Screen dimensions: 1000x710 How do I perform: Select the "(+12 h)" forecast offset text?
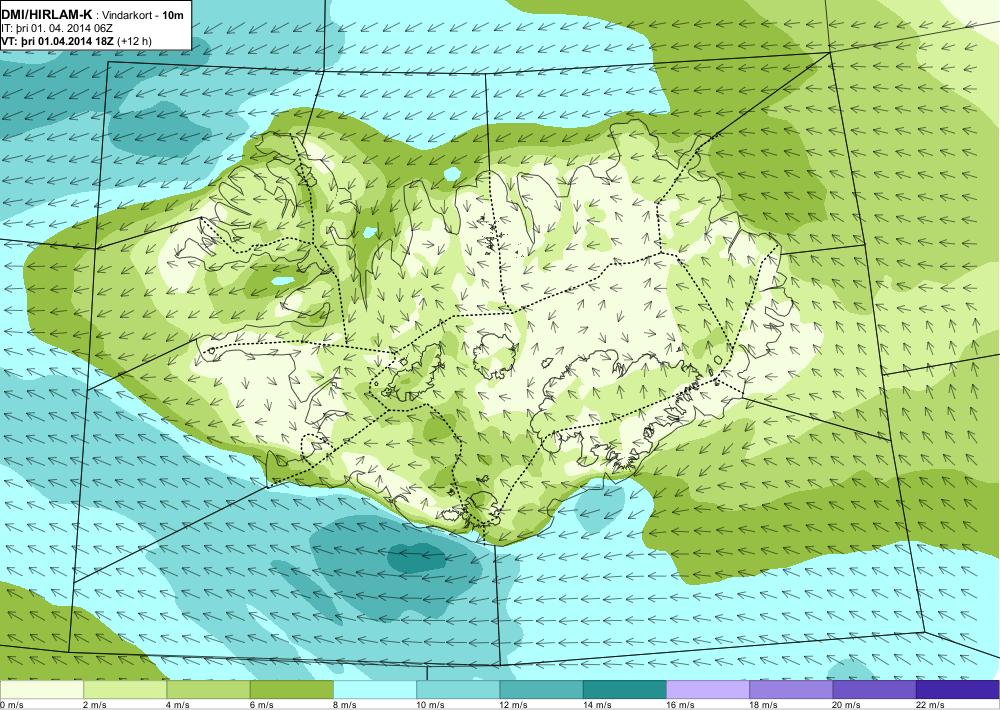pos(134,41)
